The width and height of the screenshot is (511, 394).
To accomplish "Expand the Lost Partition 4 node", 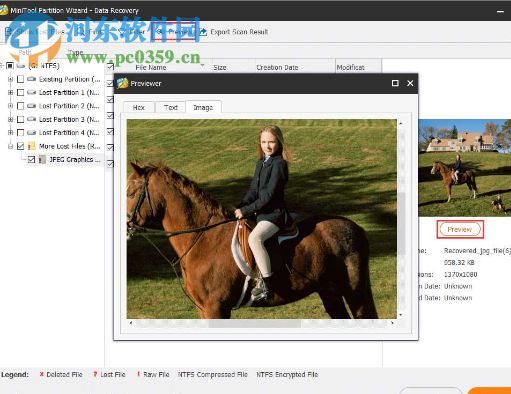I will click(10, 132).
